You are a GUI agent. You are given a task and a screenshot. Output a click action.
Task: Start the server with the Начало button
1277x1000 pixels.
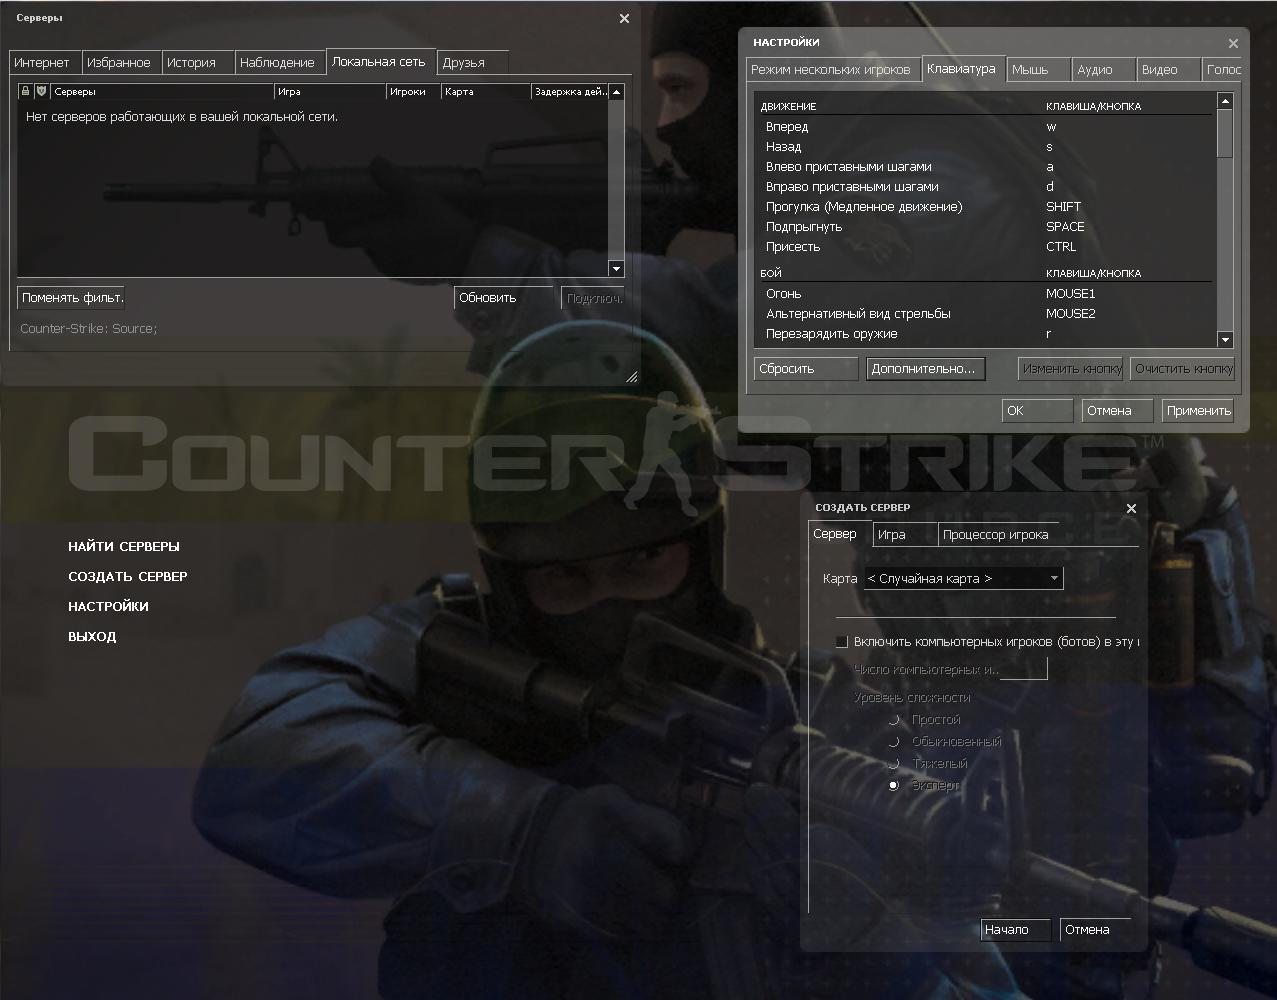(1015, 929)
